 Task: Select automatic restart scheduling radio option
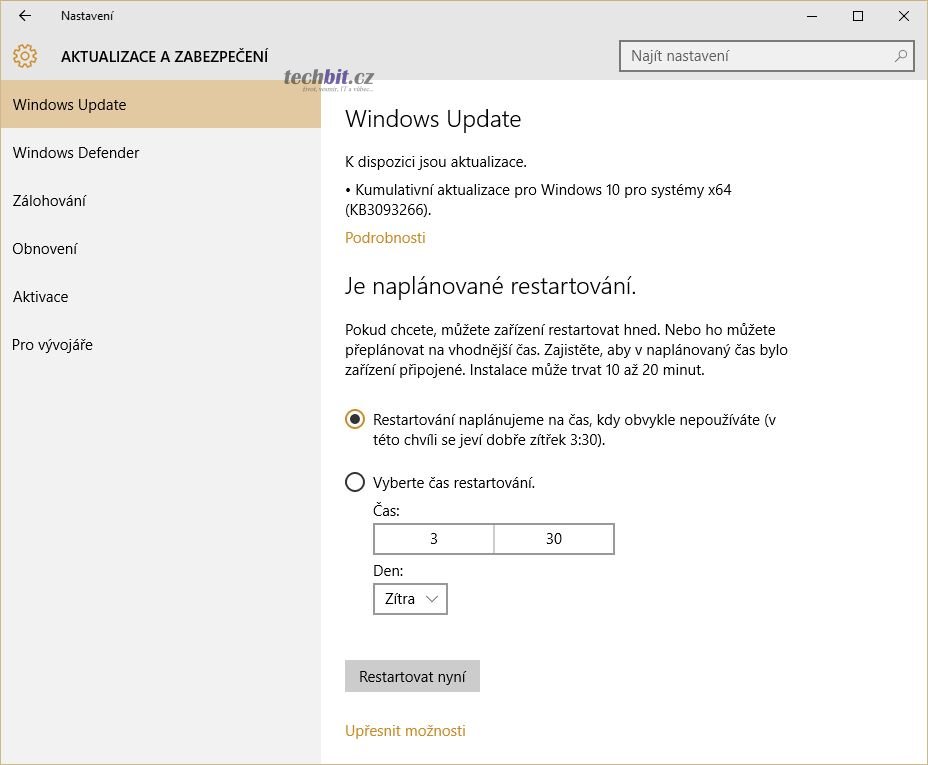point(354,419)
